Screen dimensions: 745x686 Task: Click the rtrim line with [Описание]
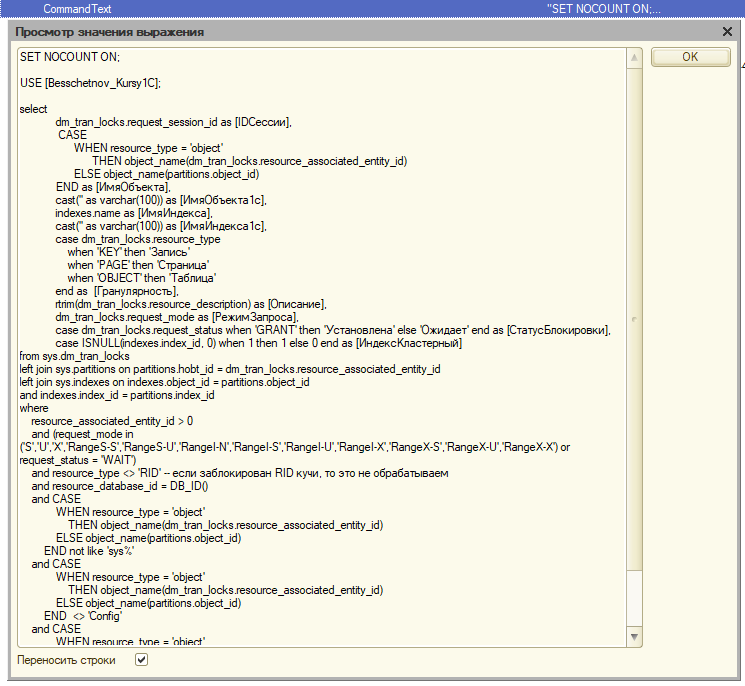[x=191, y=304]
